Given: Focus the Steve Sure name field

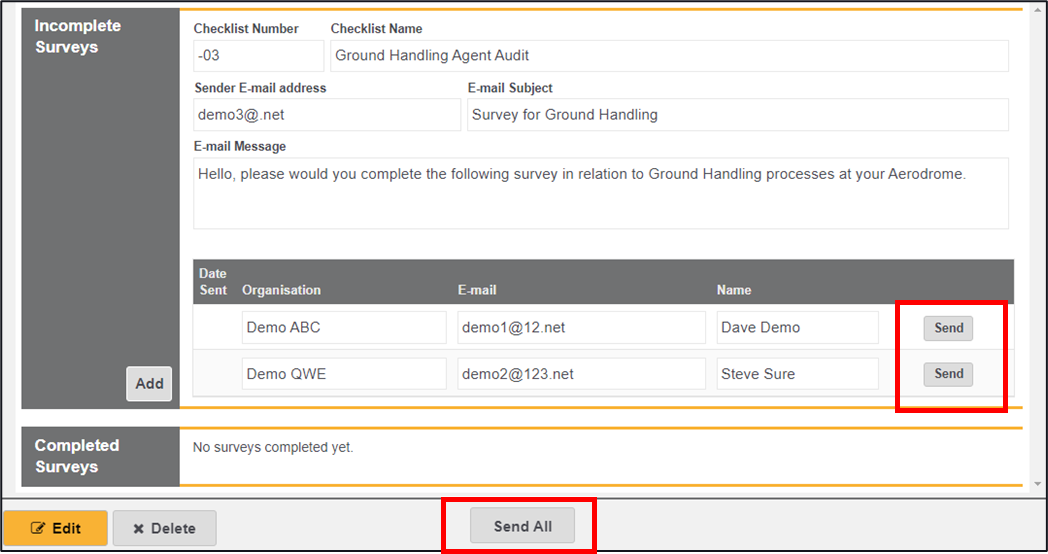Looking at the screenshot, I should pyautogui.click(x=797, y=374).
